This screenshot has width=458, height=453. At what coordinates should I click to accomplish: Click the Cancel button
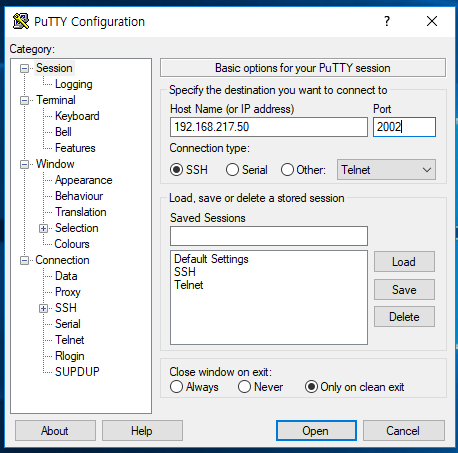pos(403,431)
